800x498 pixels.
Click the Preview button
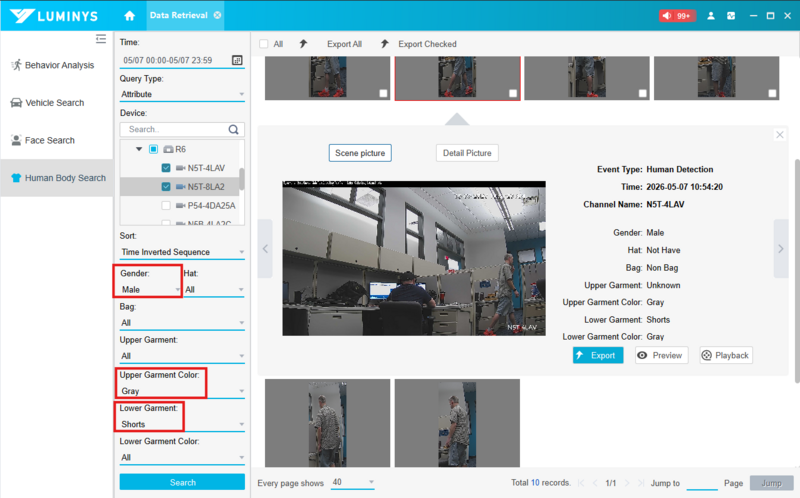[x=661, y=355]
